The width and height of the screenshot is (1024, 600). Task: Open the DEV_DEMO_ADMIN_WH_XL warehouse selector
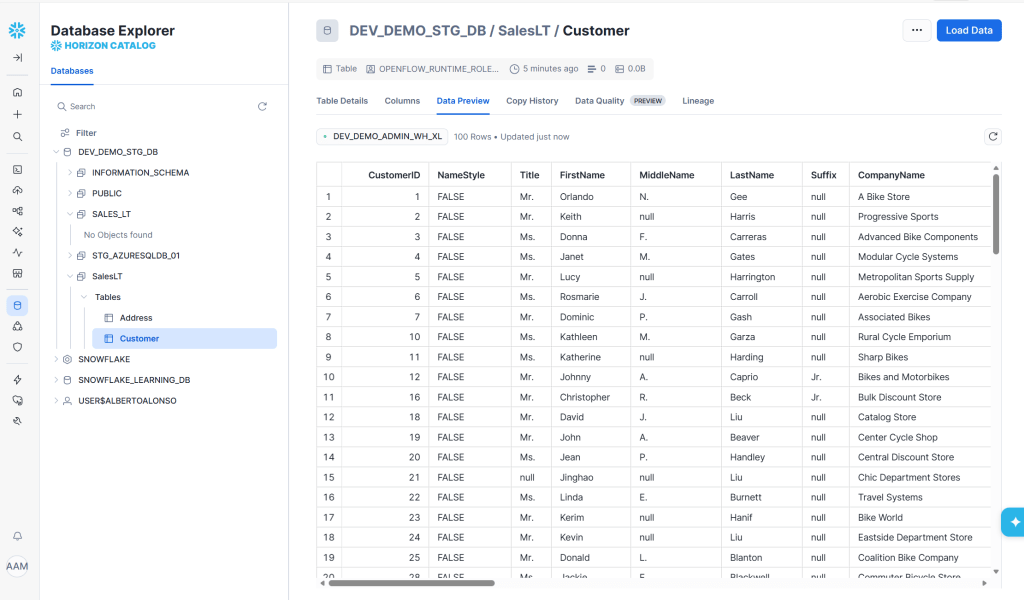[381, 136]
